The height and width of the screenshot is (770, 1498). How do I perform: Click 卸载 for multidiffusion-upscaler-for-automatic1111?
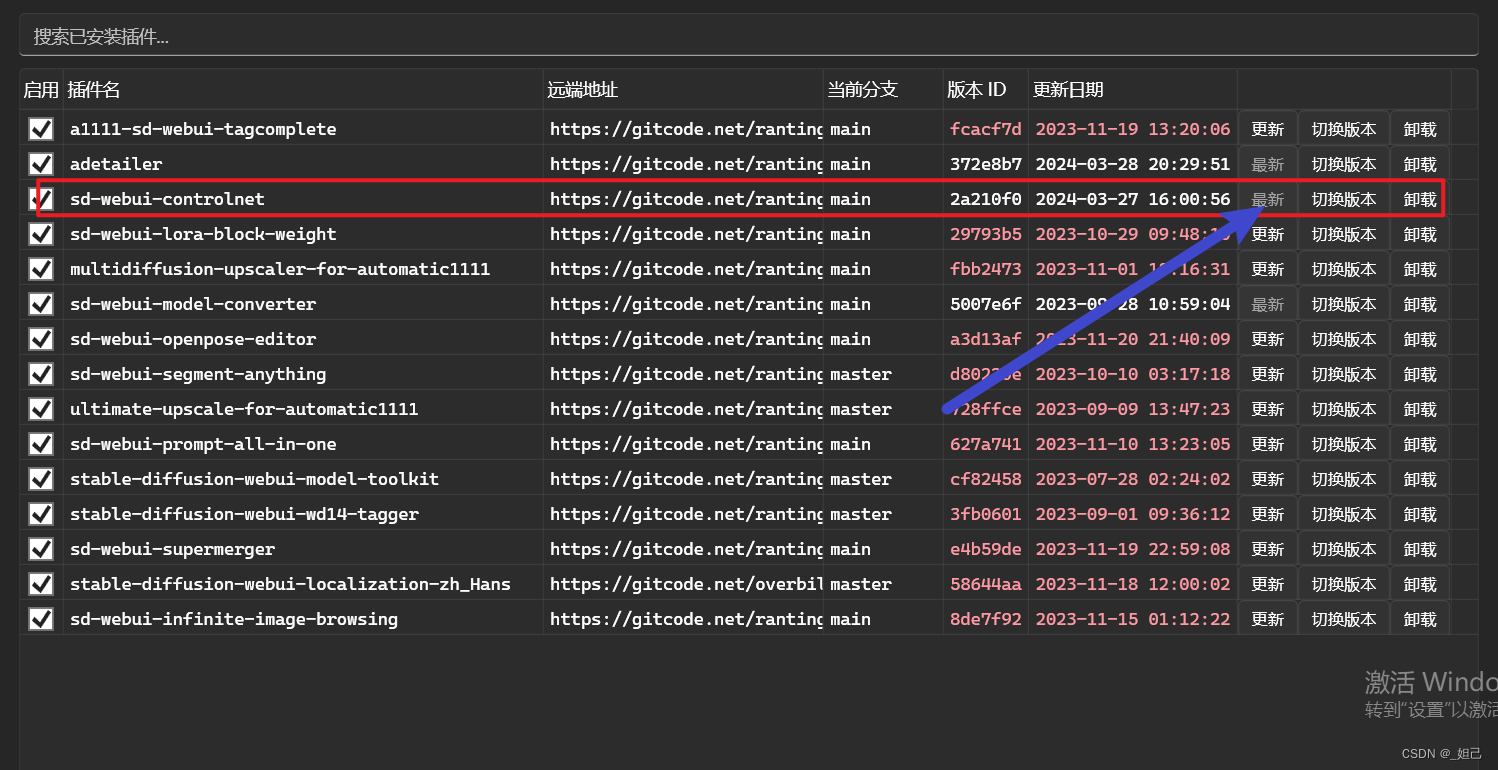coord(1420,269)
